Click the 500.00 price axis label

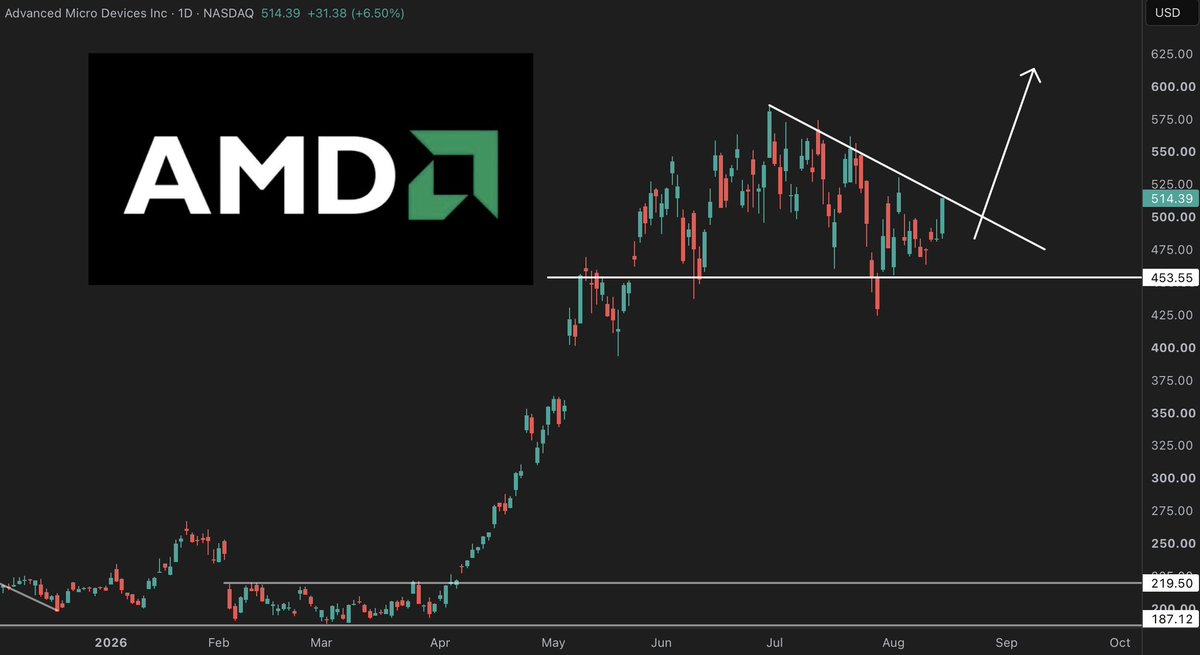pos(1173,217)
